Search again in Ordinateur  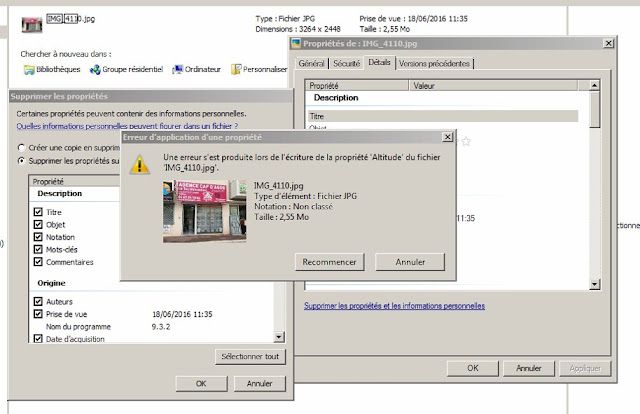(x=197, y=69)
